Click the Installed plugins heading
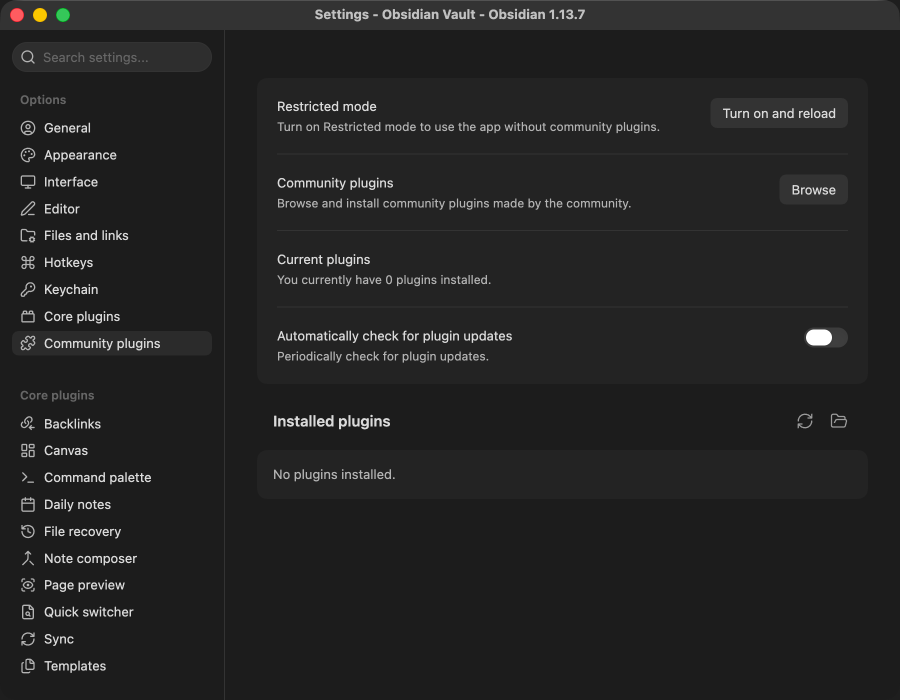Screen dimensions: 900x700 tap(332, 421)
